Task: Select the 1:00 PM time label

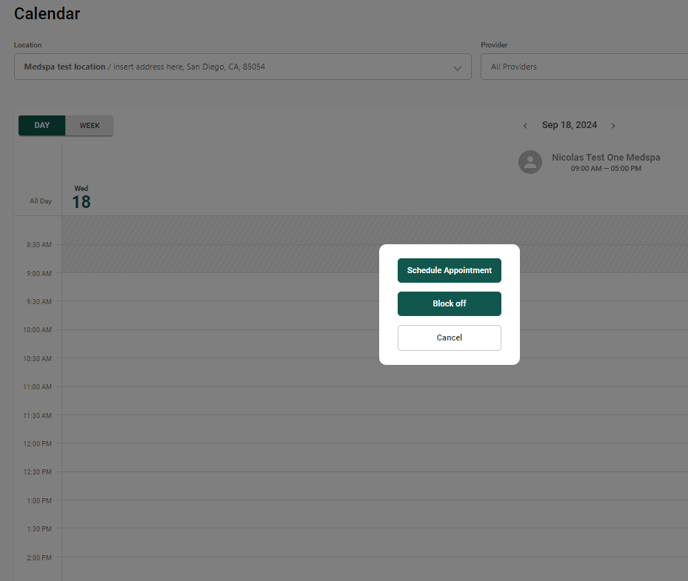Action: pyautogui.click(x=39, y=501)
